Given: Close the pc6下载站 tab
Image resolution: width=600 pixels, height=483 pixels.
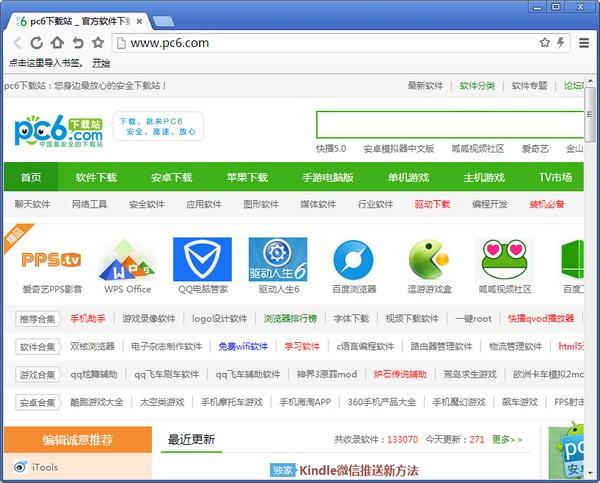Looking at the screenshot, I should point(139,21).
